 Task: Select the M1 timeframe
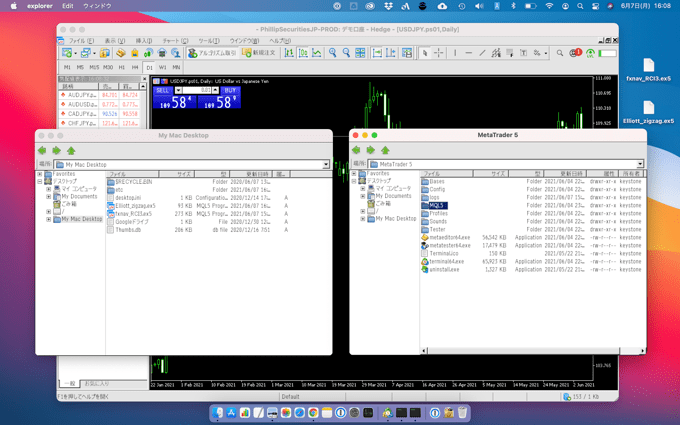tap(67, 67)
